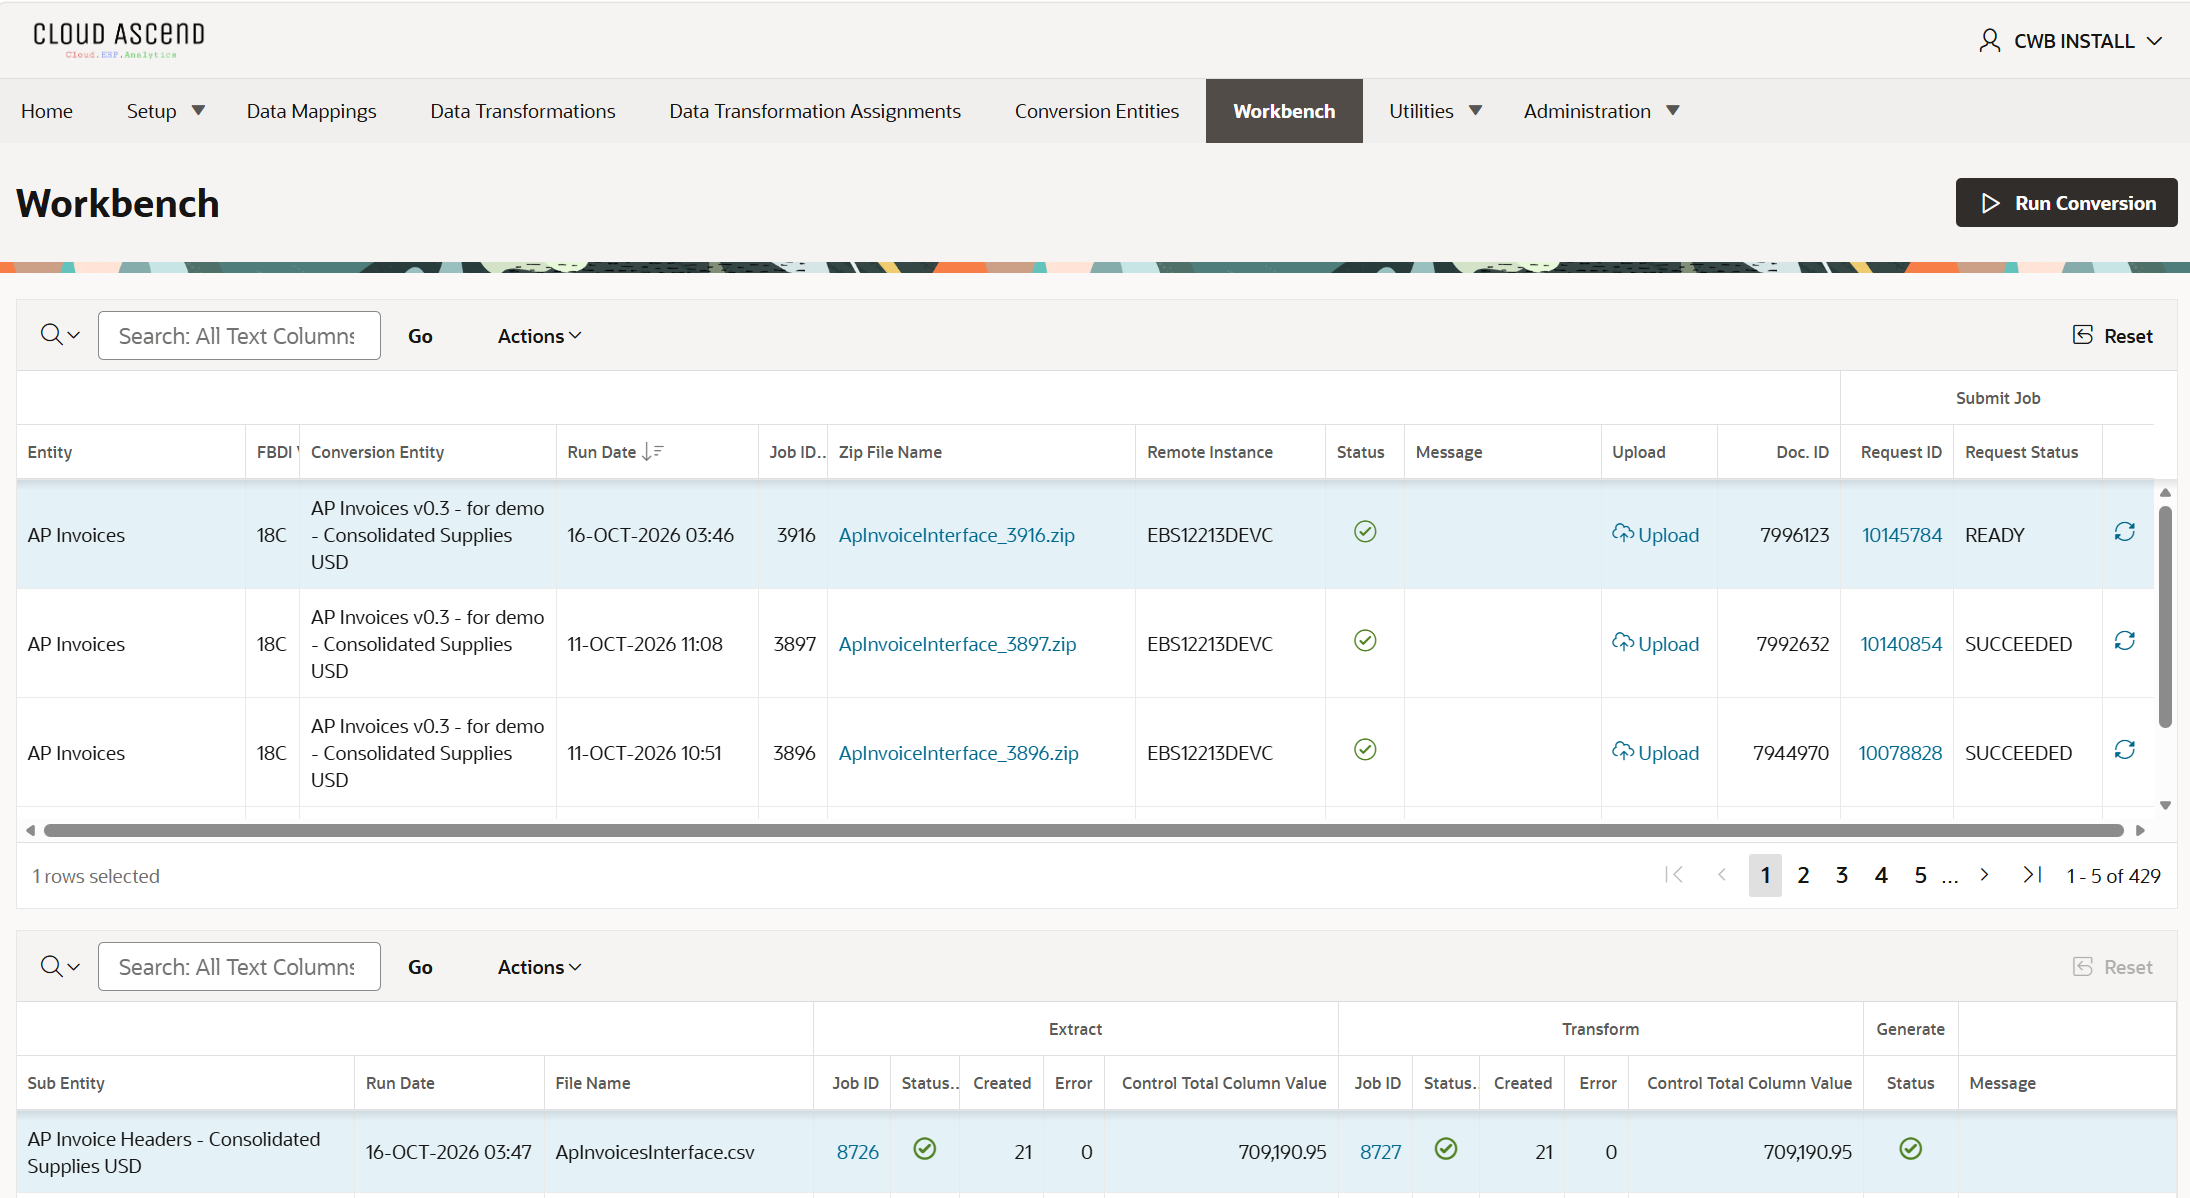
Task: Click green status check for job 3916
Action: point(1365,532)
